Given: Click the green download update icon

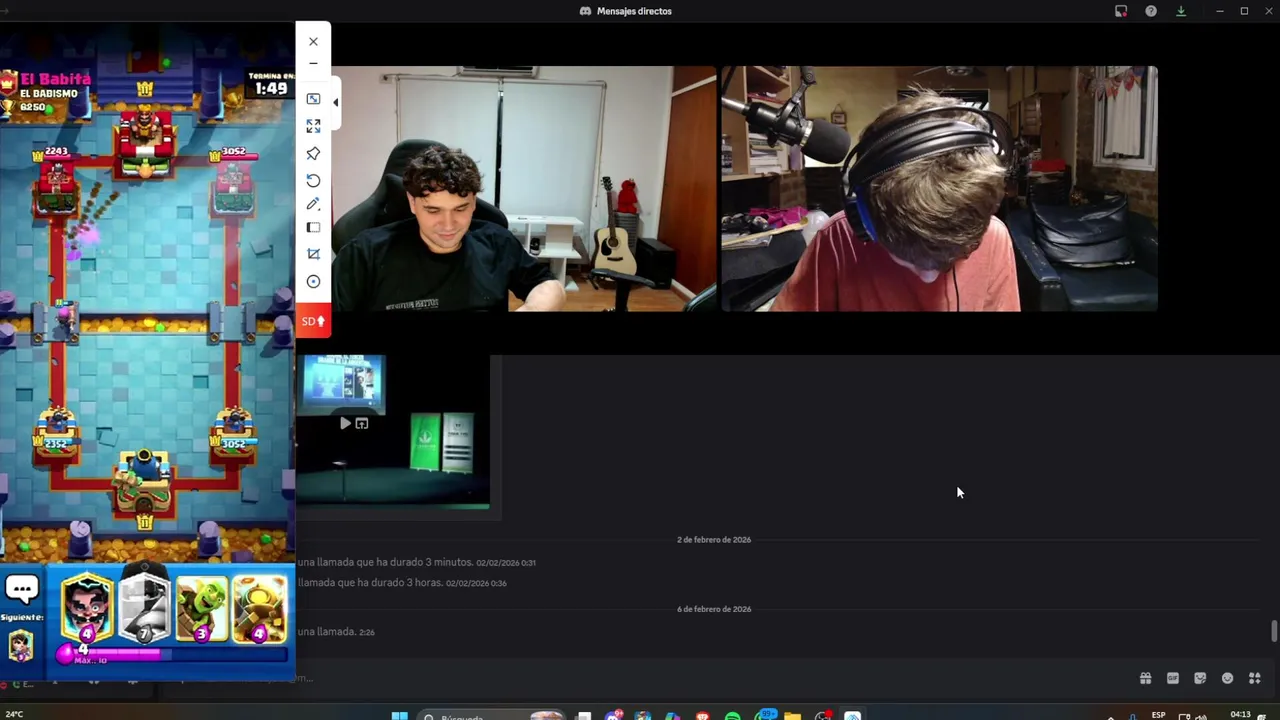Looking at the screenshot, I should [x=1181, y=11].
